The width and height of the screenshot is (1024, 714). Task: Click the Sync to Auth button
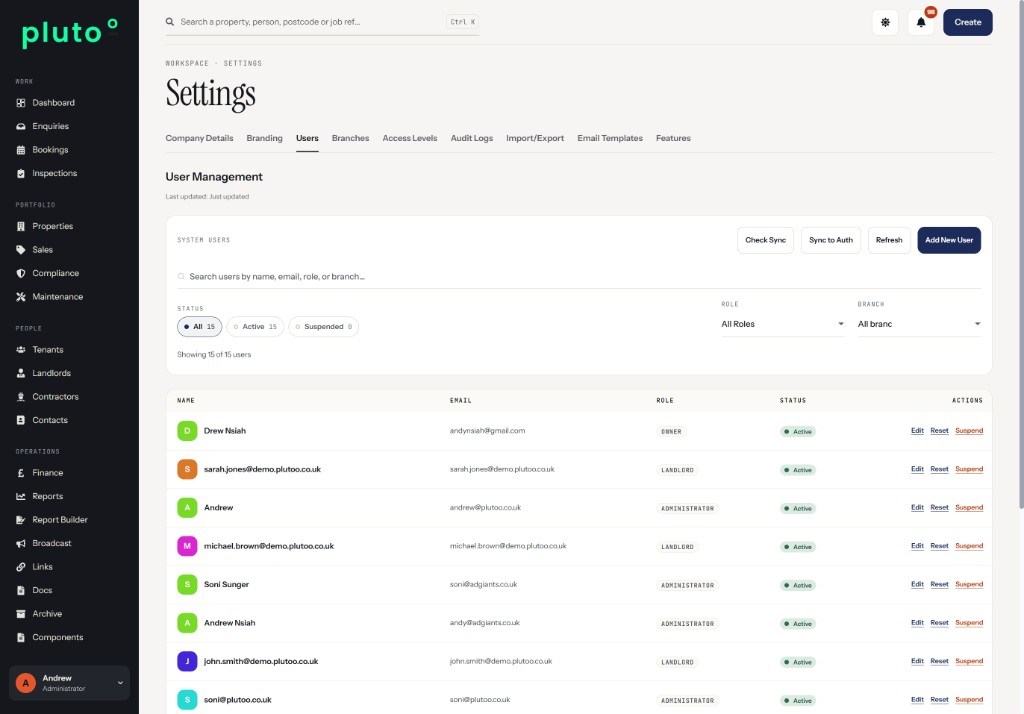[x=831, y=240]
